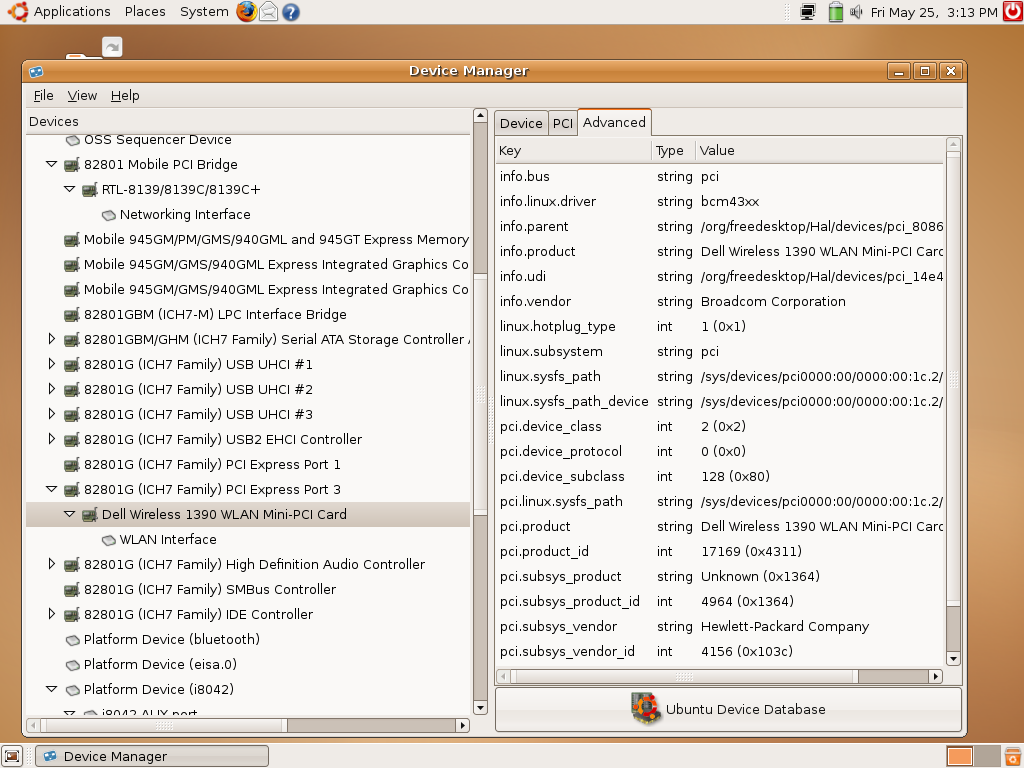Viewport: 1024px width, 768px height.
Task: Sort by the Key column header
Action: pos(573,151)
